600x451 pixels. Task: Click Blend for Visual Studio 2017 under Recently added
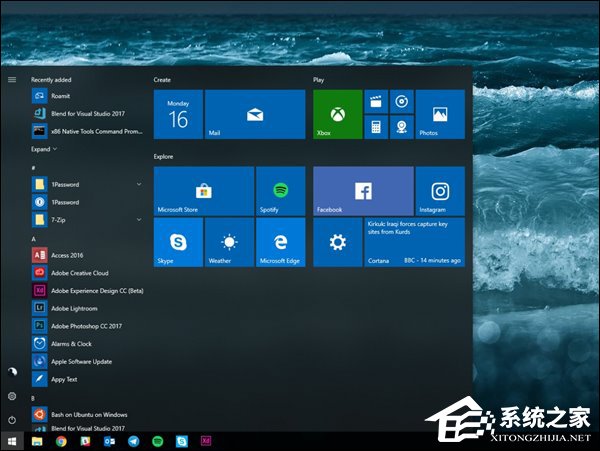[87, 114]
